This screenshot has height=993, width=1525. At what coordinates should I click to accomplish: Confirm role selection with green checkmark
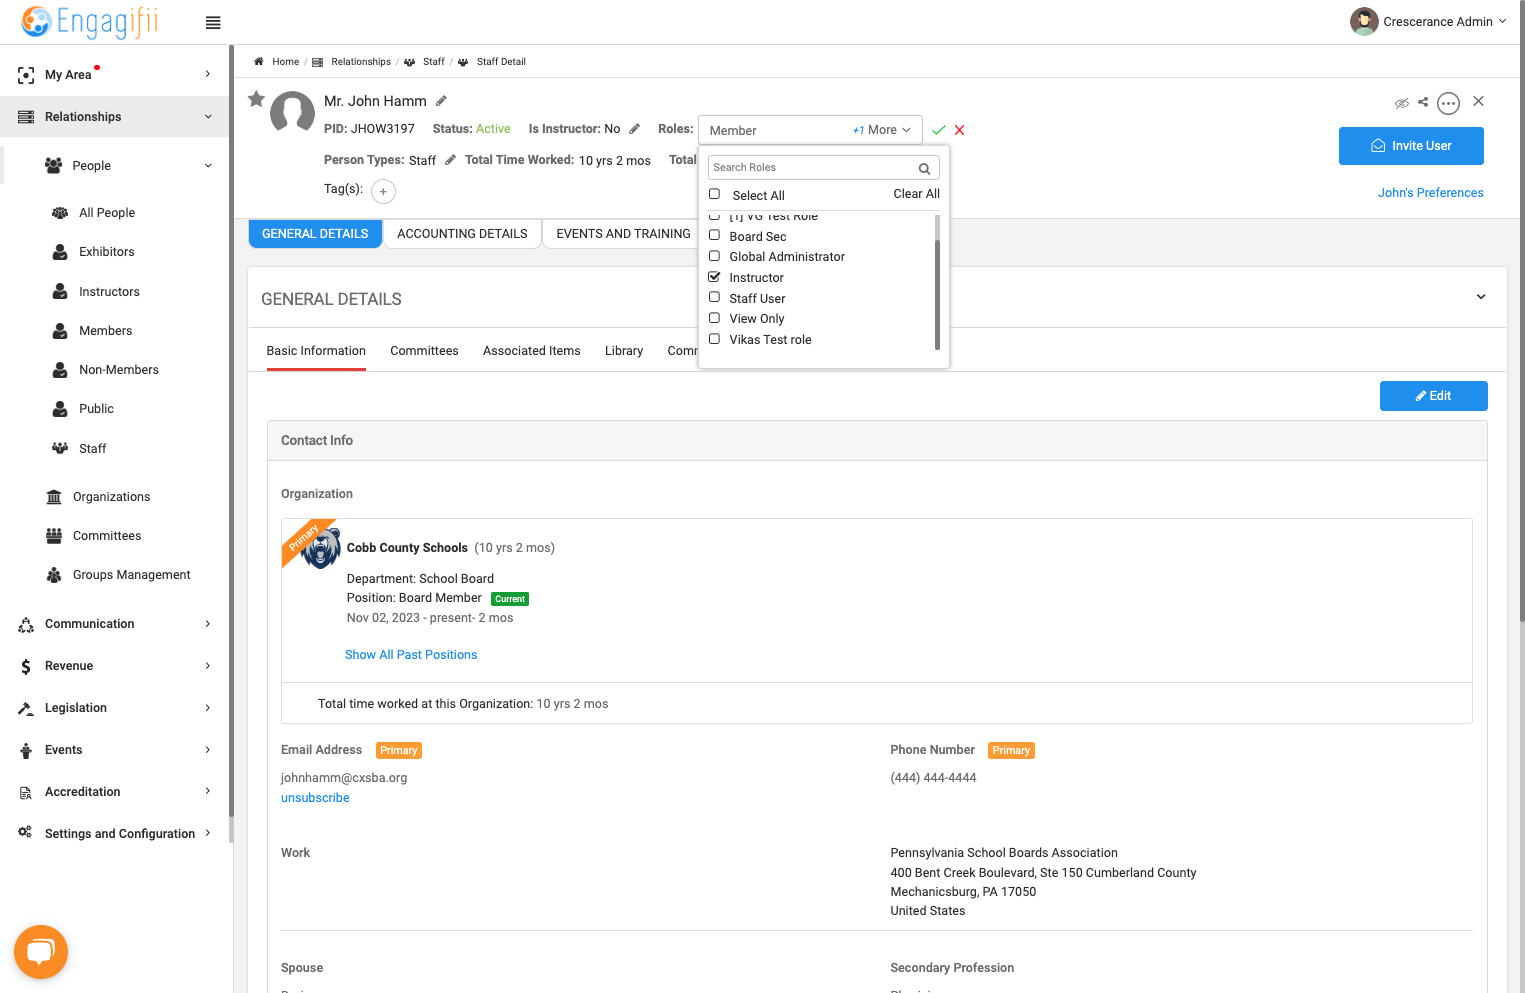pyautogui.click(x=938, y=130)
